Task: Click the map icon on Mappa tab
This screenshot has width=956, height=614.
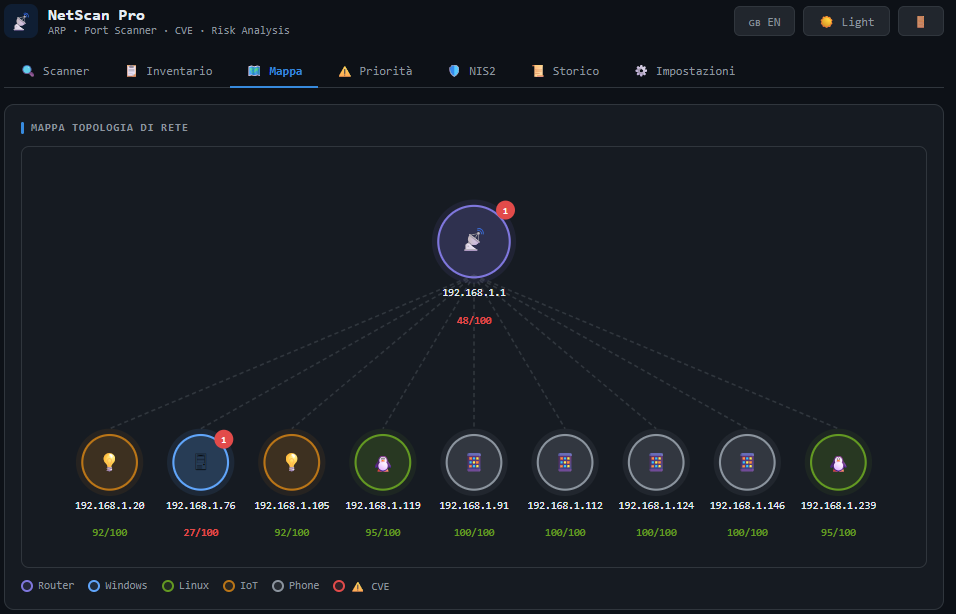Action: (254, 71)
